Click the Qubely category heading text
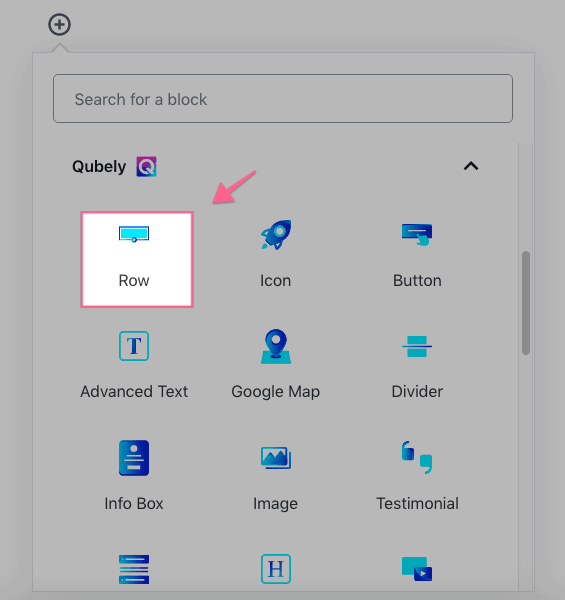 (x=99, y=167)
